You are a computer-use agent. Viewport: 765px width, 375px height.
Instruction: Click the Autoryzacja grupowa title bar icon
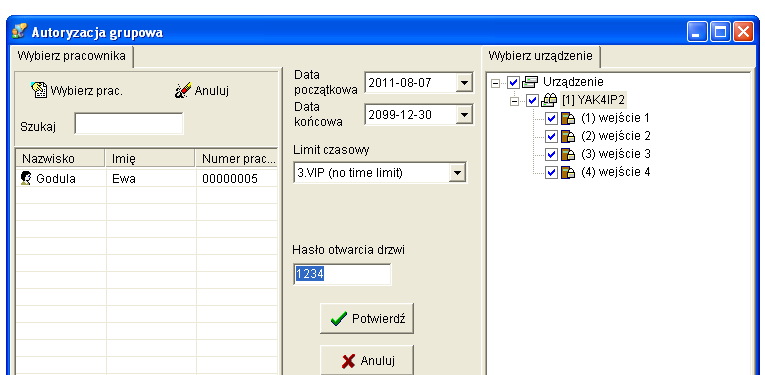coord(20,31)
